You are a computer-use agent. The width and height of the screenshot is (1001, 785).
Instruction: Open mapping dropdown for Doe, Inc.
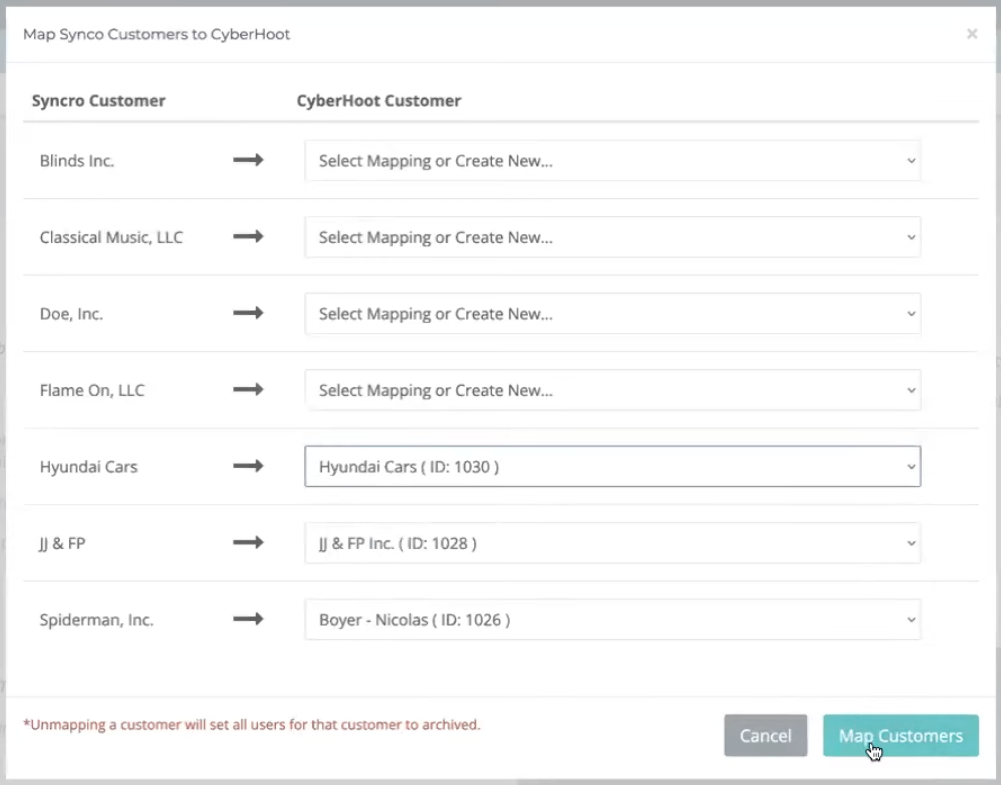pos(612,314)
